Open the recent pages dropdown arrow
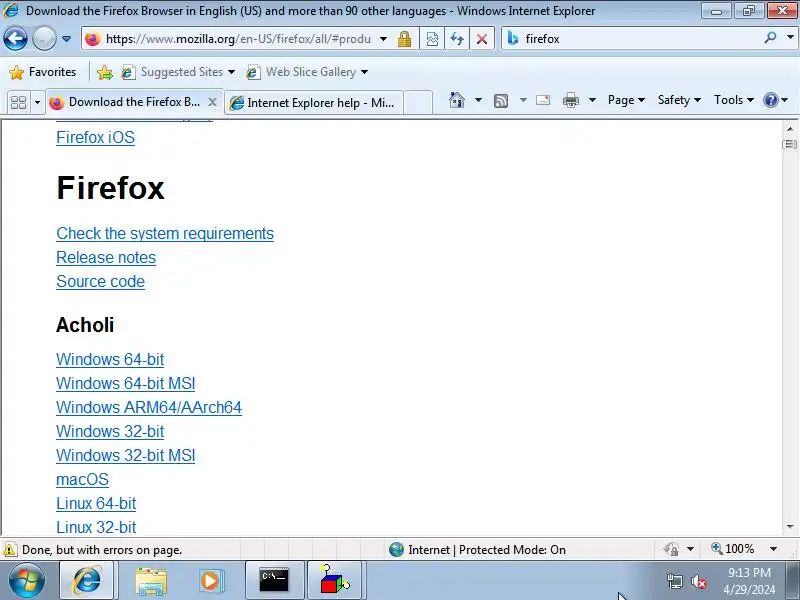This screenshot has width=800, height=600. coord(66,39)
